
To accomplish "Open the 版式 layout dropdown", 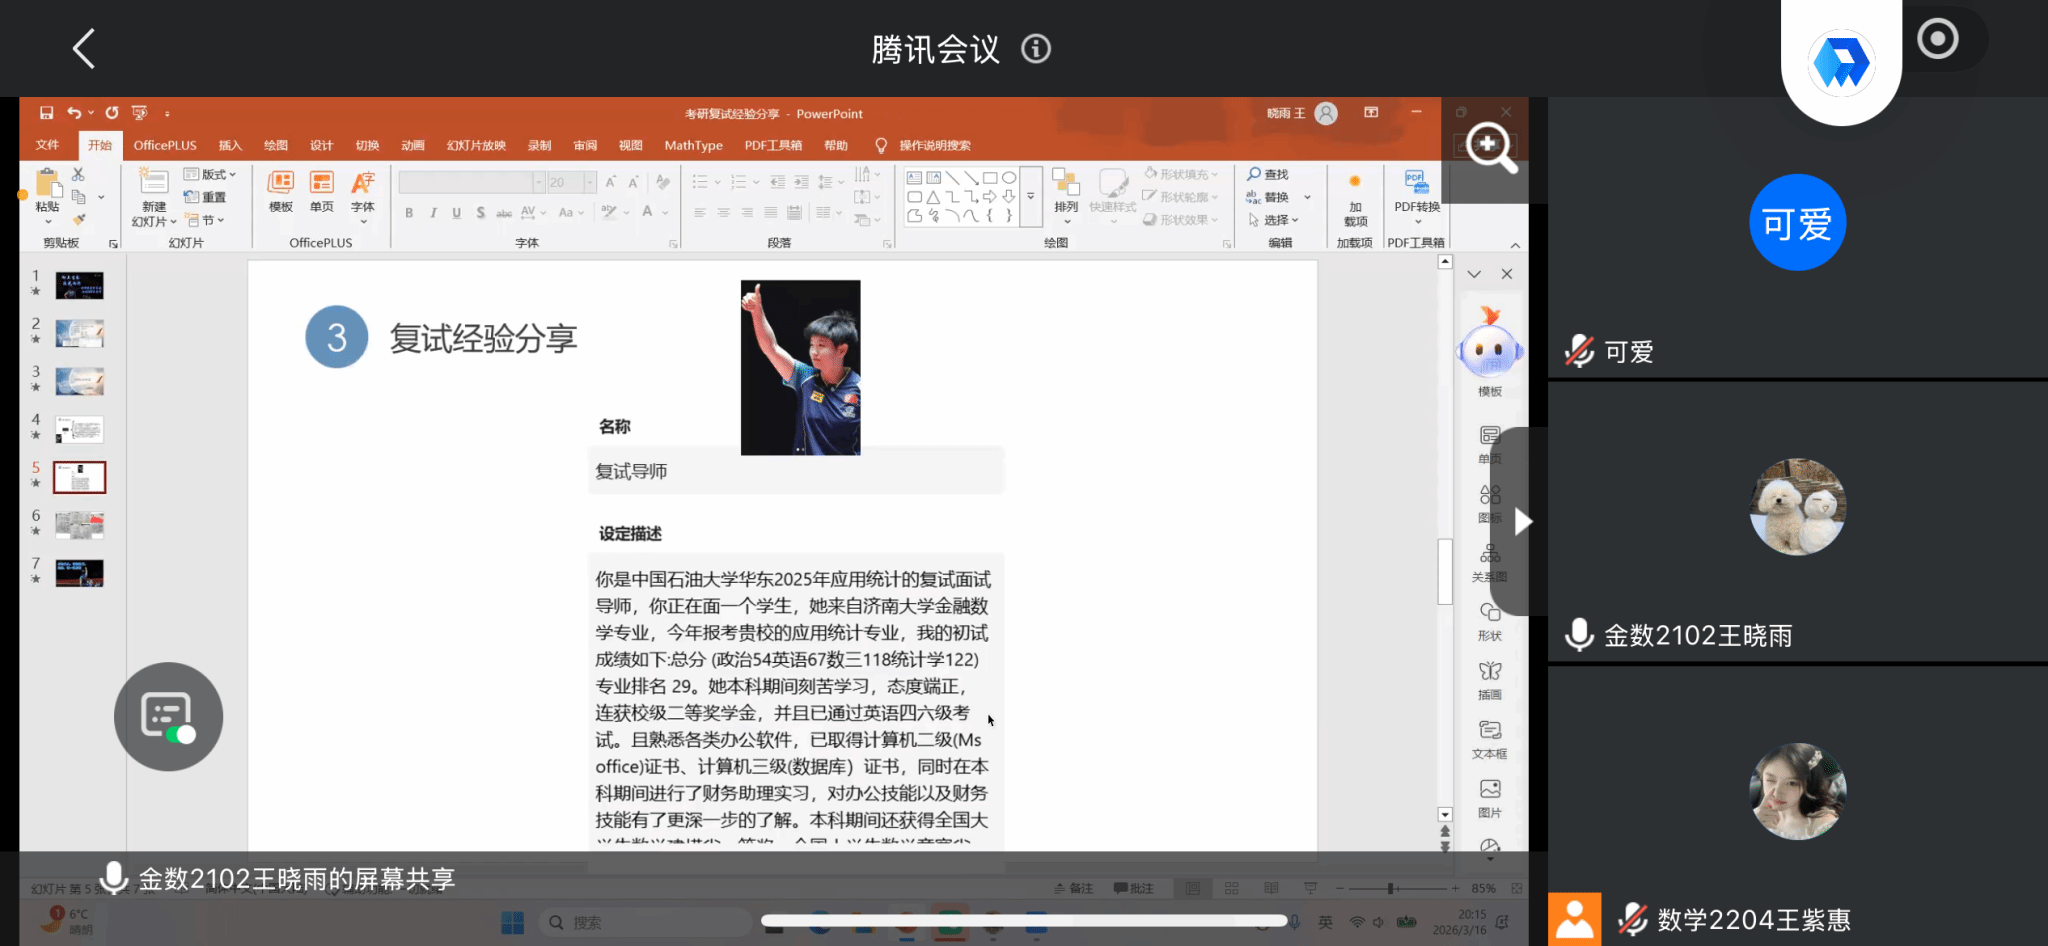I will click(x=211, y=175).
